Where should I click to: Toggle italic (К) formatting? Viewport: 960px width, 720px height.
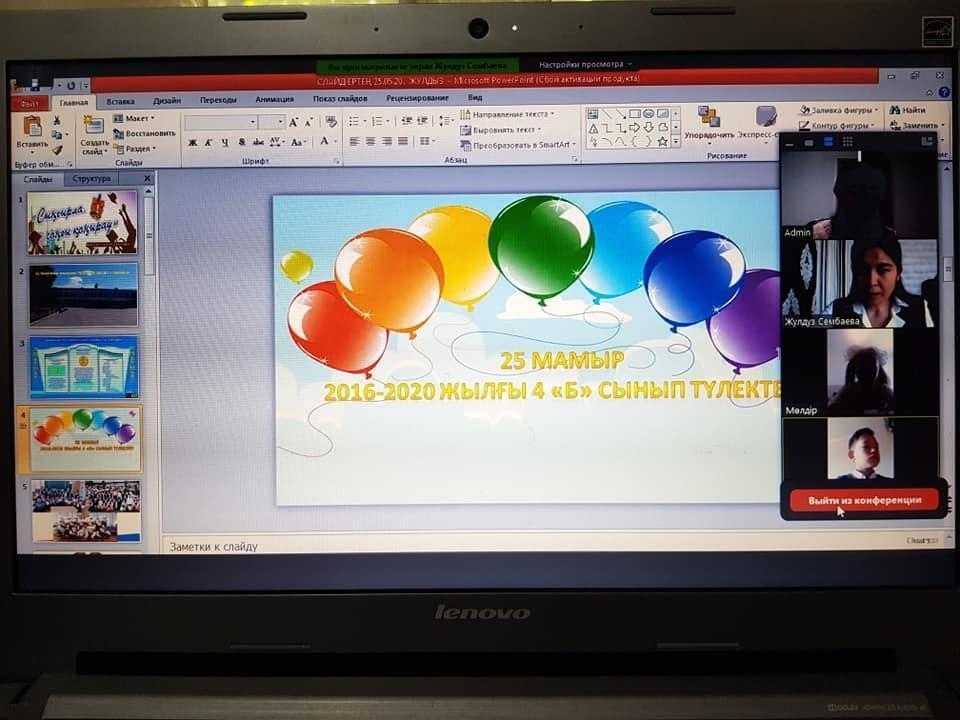[208, 142]
